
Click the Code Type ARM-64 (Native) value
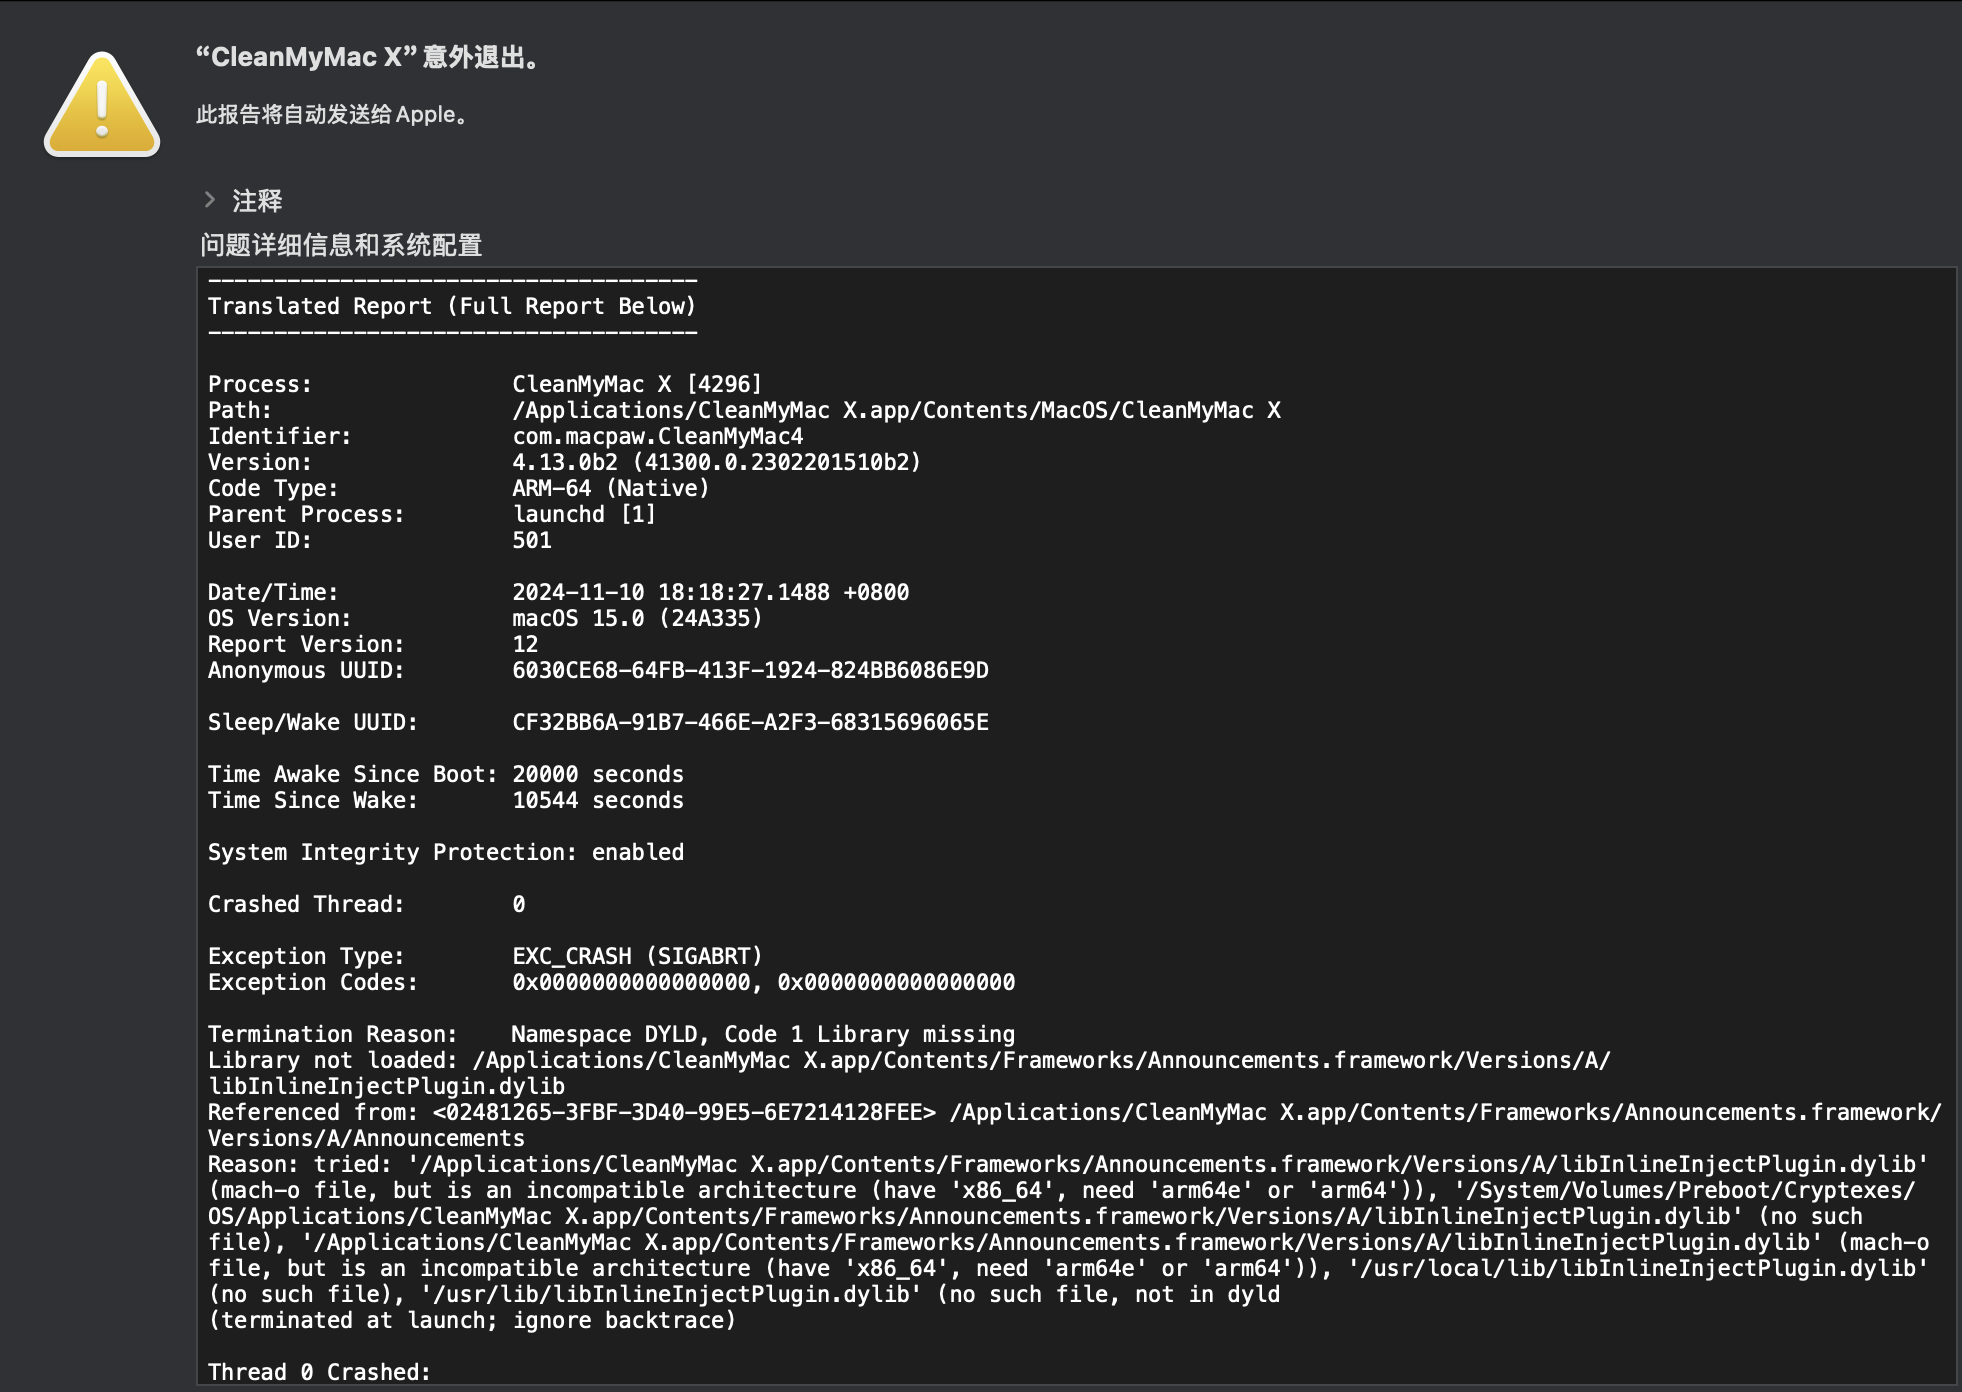pos(610,488)
